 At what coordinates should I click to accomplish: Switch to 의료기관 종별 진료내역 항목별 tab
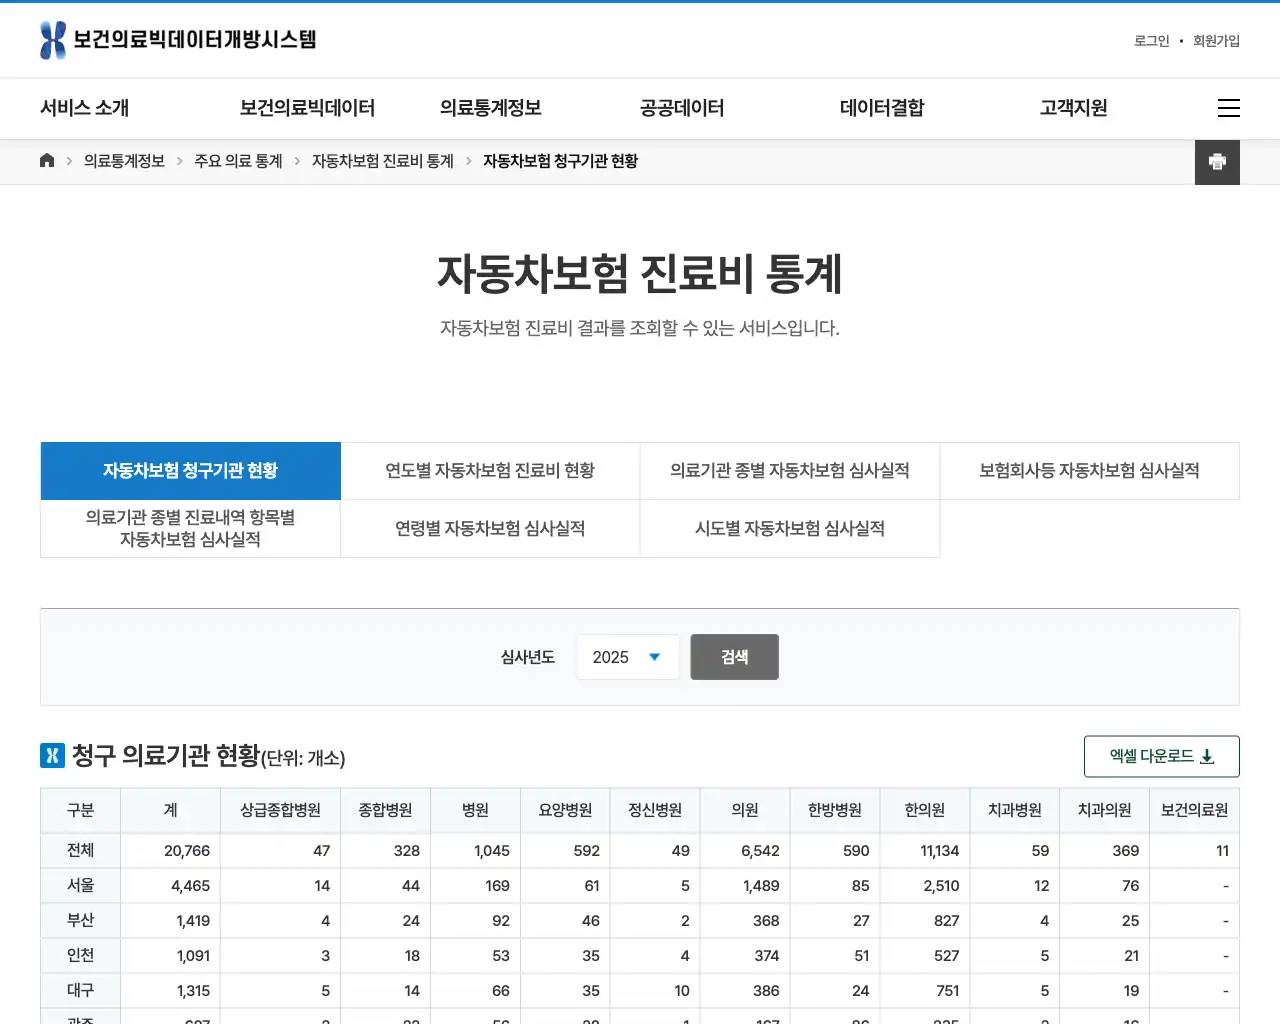pos(191,528)
